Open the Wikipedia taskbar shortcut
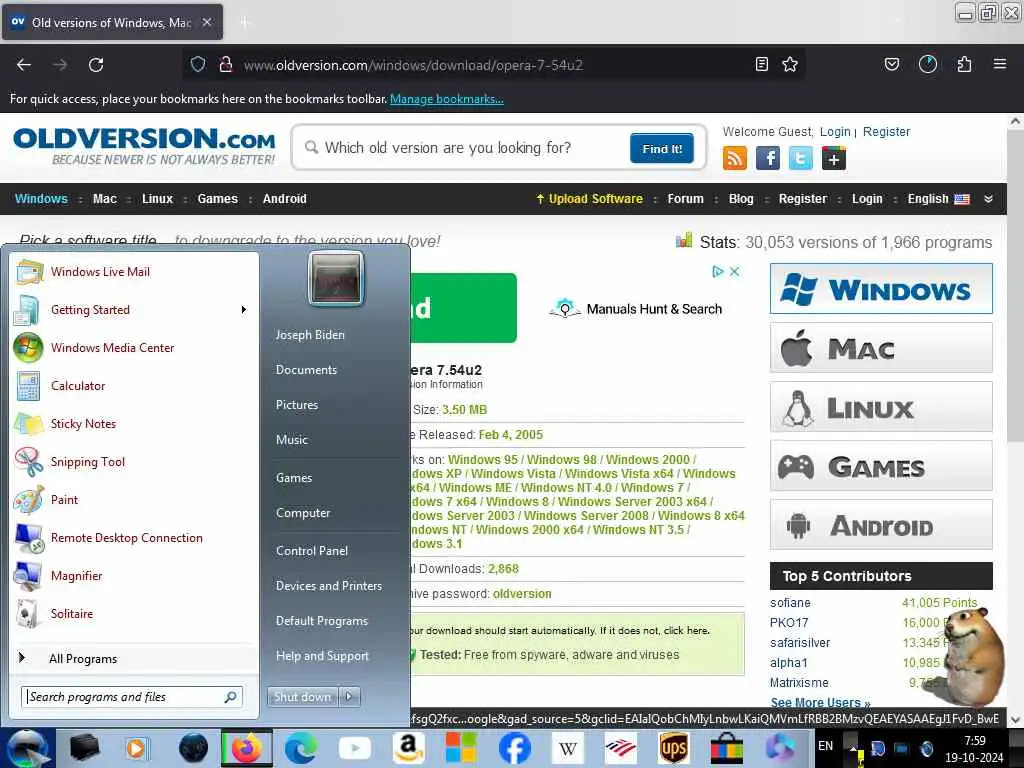1024x768 pixels. point(567,748)
